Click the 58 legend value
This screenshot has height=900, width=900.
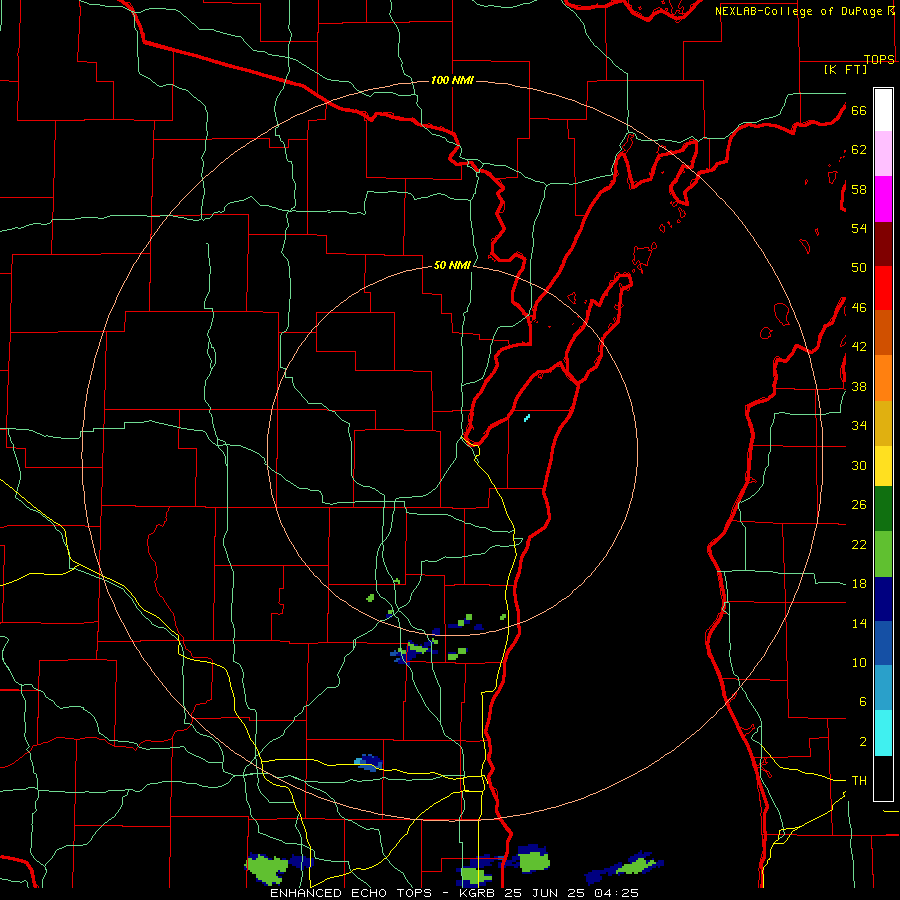pyautogui.click(x=859, y=189)
